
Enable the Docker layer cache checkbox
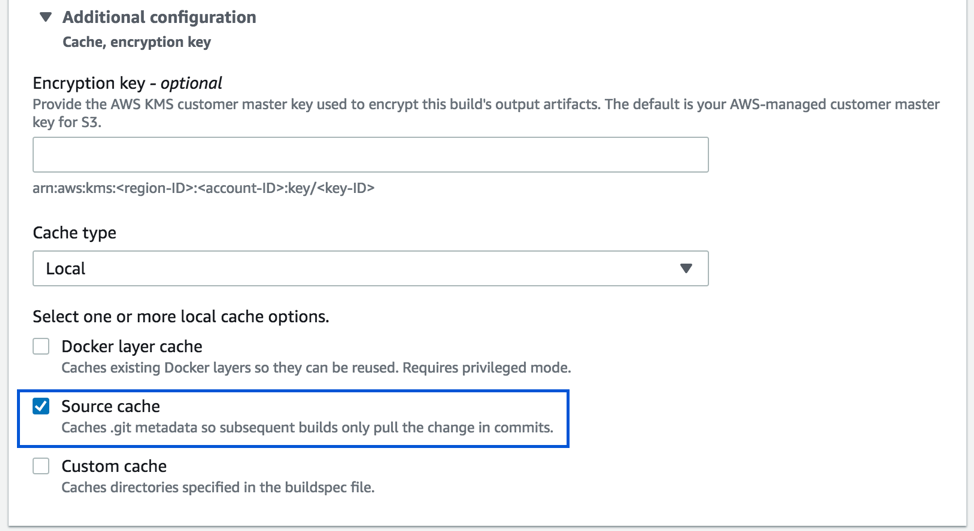pyautogui.click(x=41, y=347)
